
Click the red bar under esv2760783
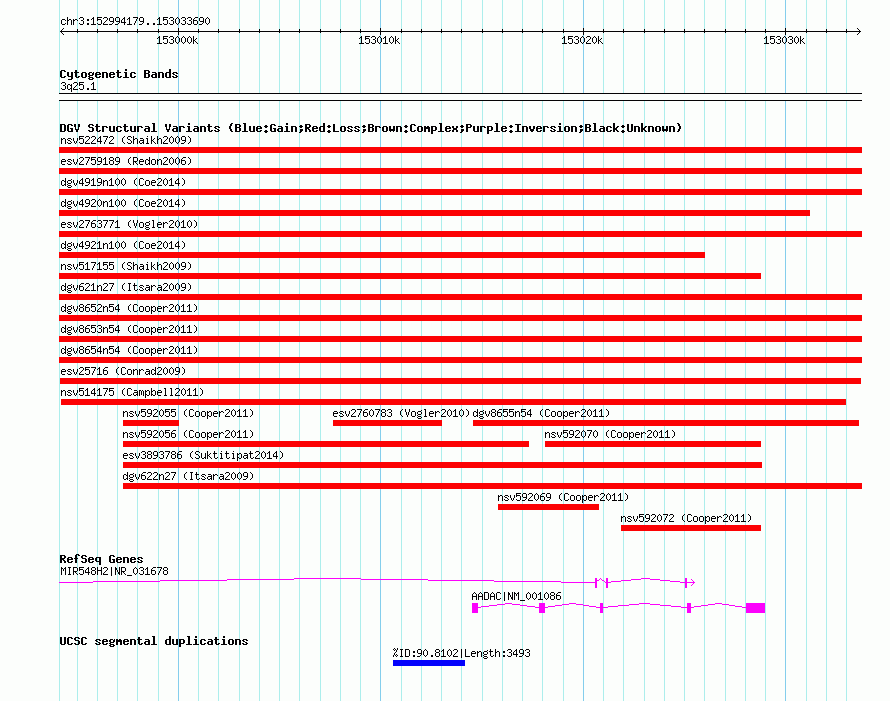point(387,423)
